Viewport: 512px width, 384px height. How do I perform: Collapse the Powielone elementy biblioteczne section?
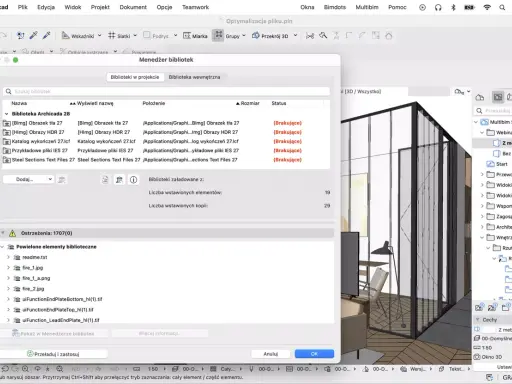3,247
